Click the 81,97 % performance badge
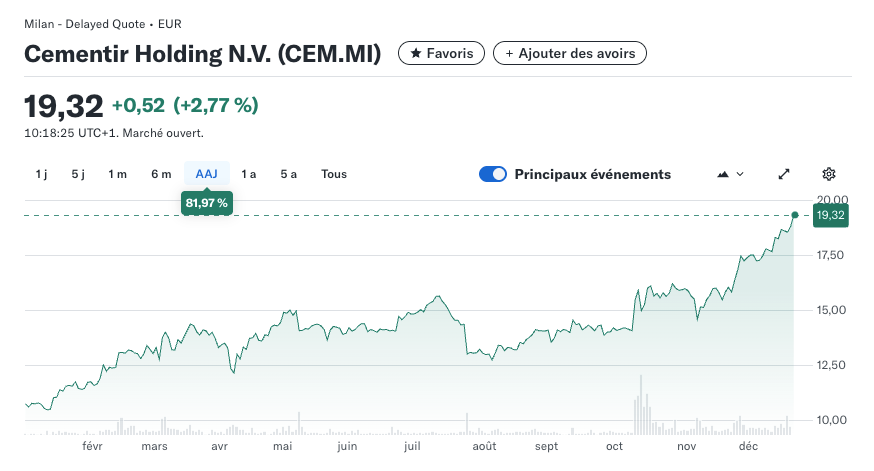The image size is (874, 471). pos(206,204)
